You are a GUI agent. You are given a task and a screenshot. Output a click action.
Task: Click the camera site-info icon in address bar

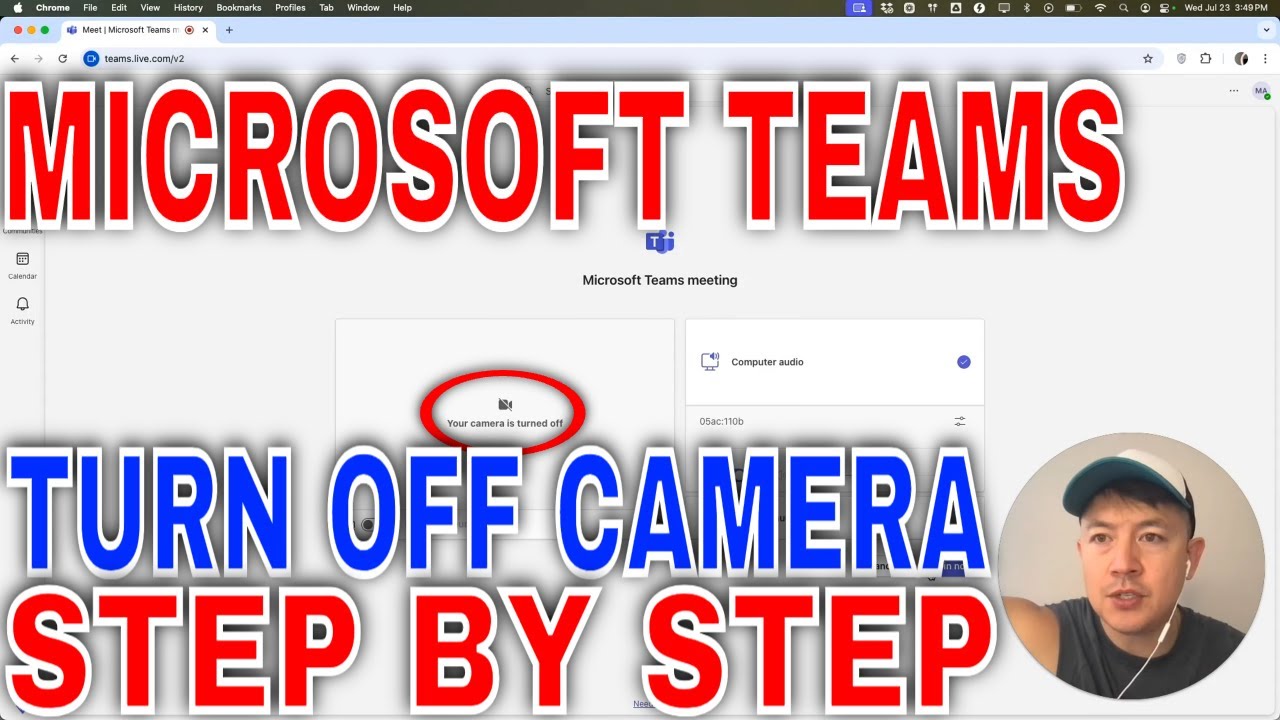[x=91, y=59]
